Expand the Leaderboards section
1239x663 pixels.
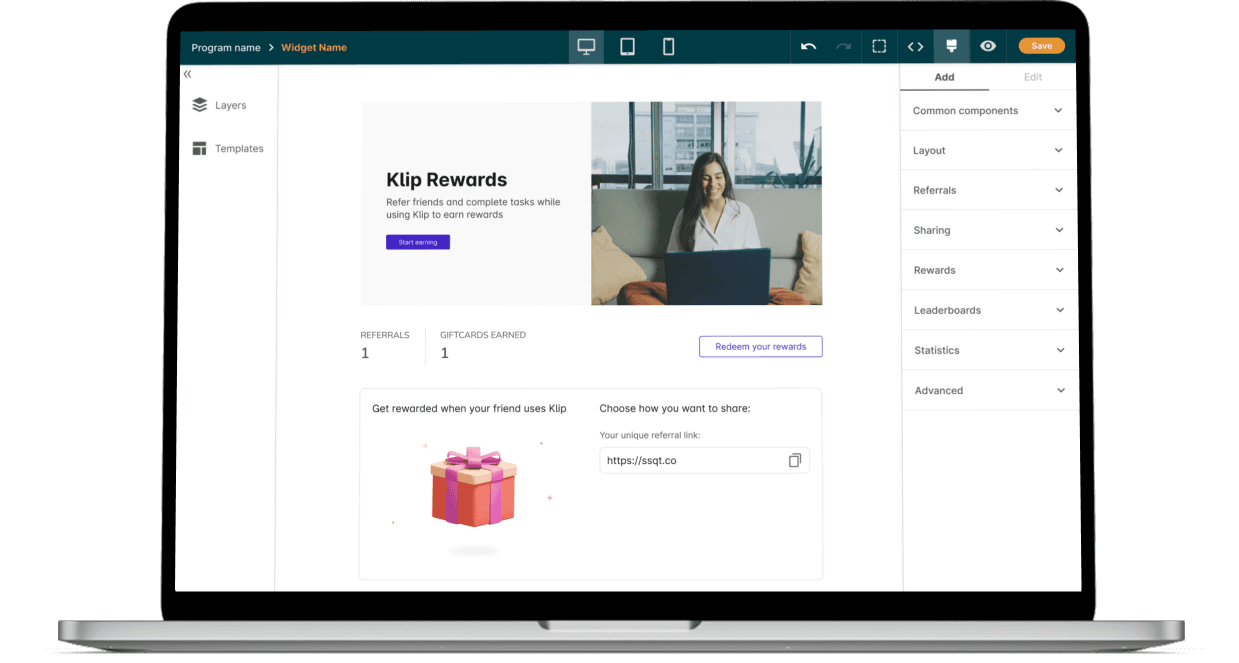coord(988,310)
